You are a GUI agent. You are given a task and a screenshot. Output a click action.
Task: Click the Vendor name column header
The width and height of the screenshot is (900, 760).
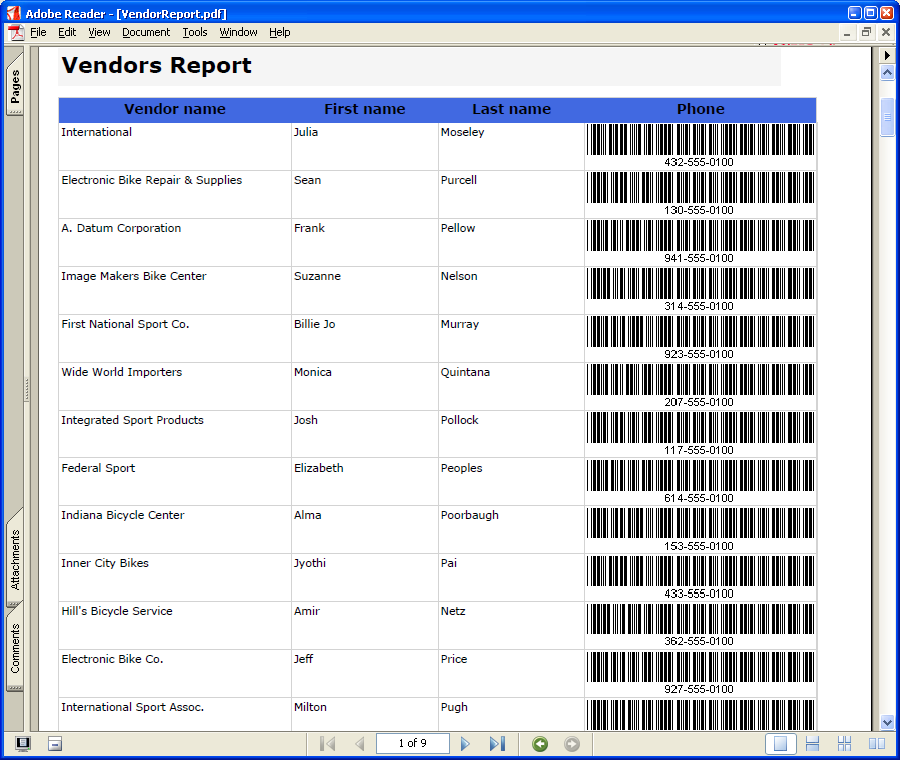click(175, 109)
